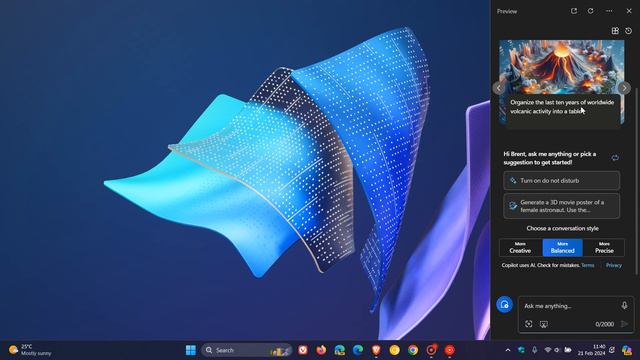Image resolution: width=640 pixels, height=360 pixels.
Task: Click the taskbar Search box
Action: click(x=247, y=350)
